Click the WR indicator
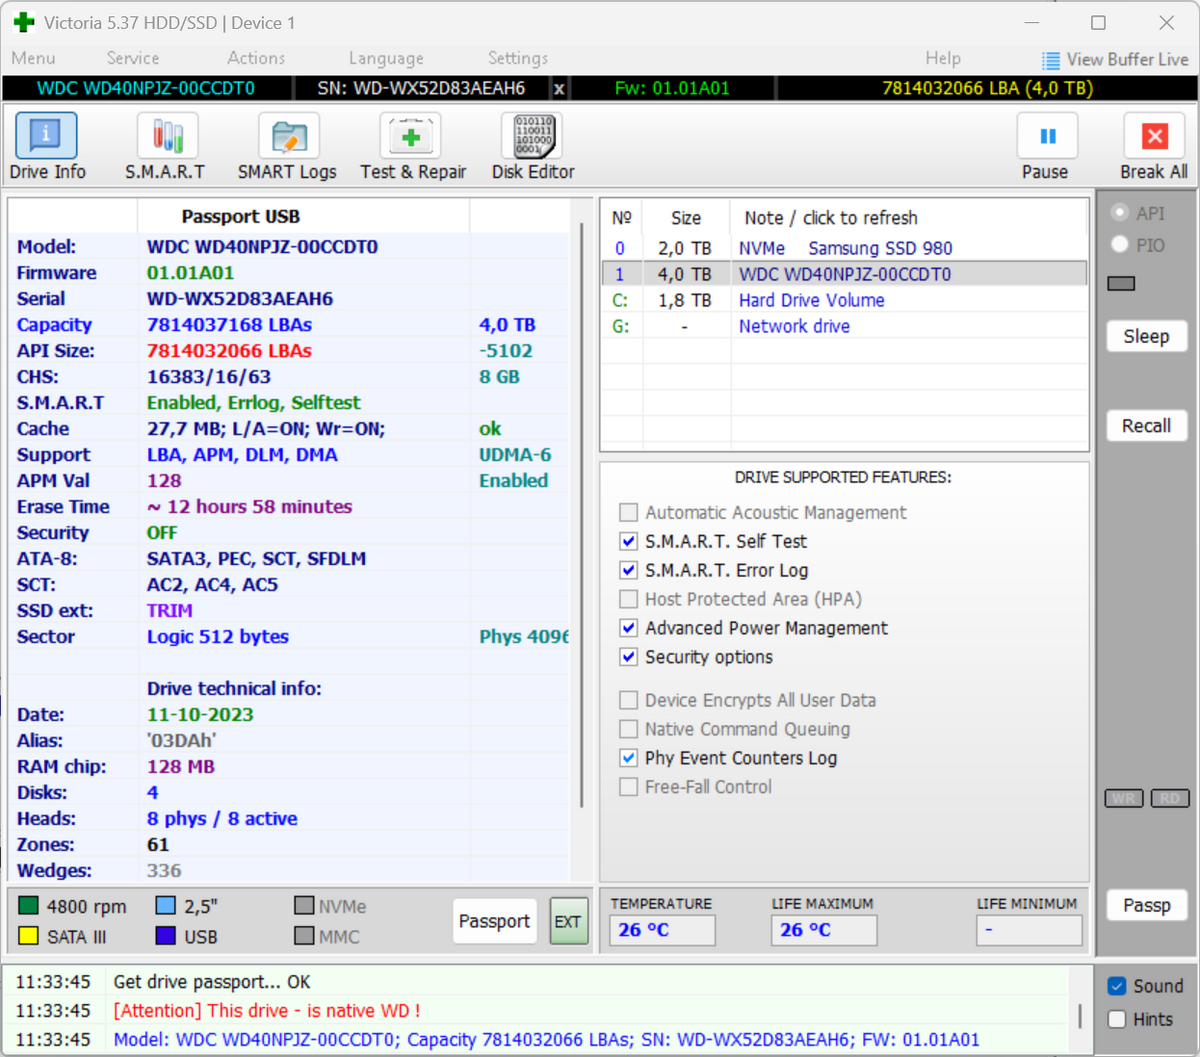The width and height of the screenshot is (1200, 1057). (x=1124, y=798)
